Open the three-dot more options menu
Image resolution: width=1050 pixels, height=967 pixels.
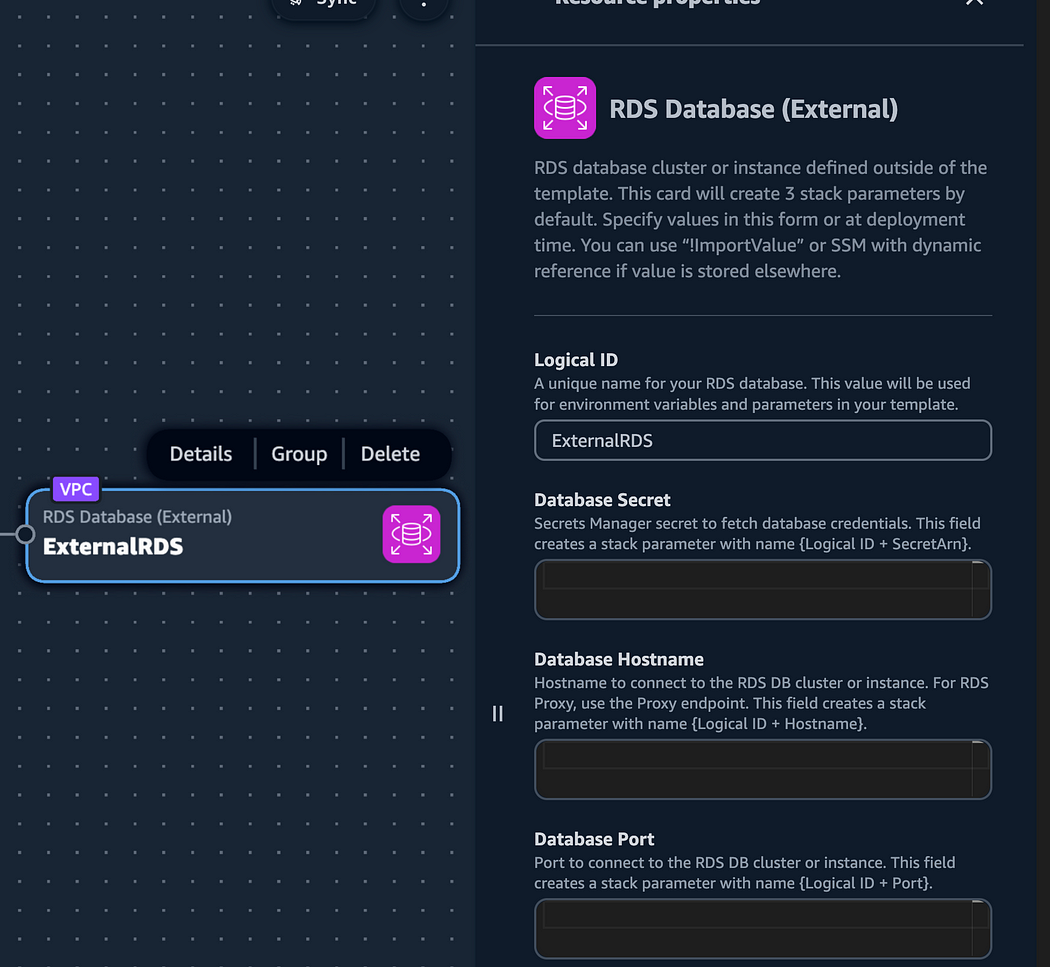tap(423, 5)
